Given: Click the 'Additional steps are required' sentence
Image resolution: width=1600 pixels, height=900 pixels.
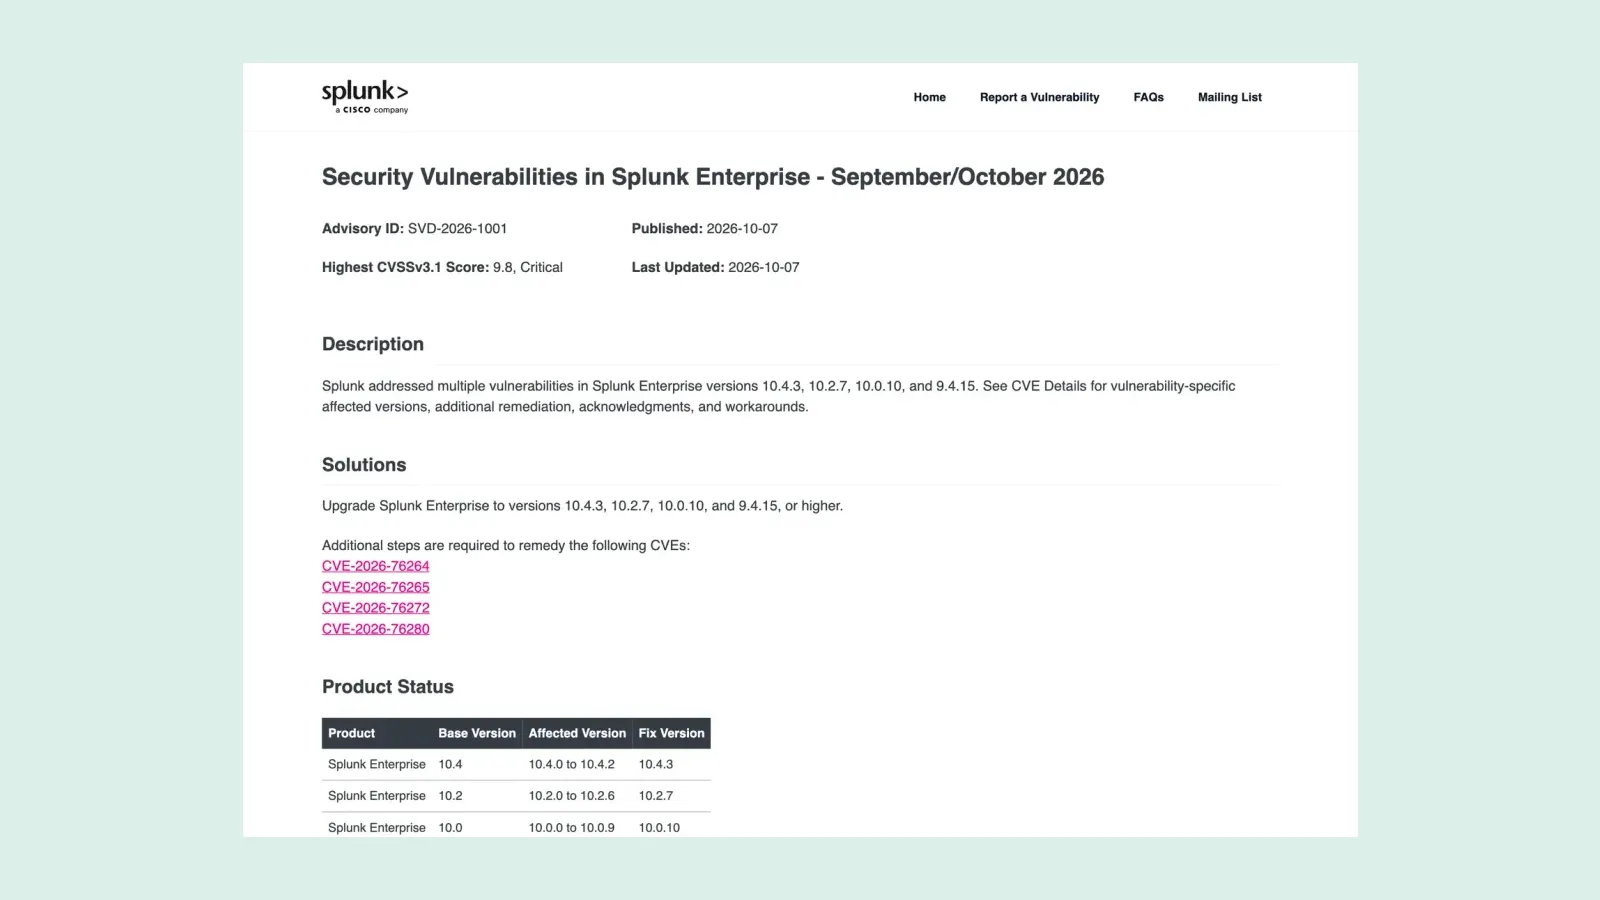Looking at the screenshot, I should (x=506, y=546).
